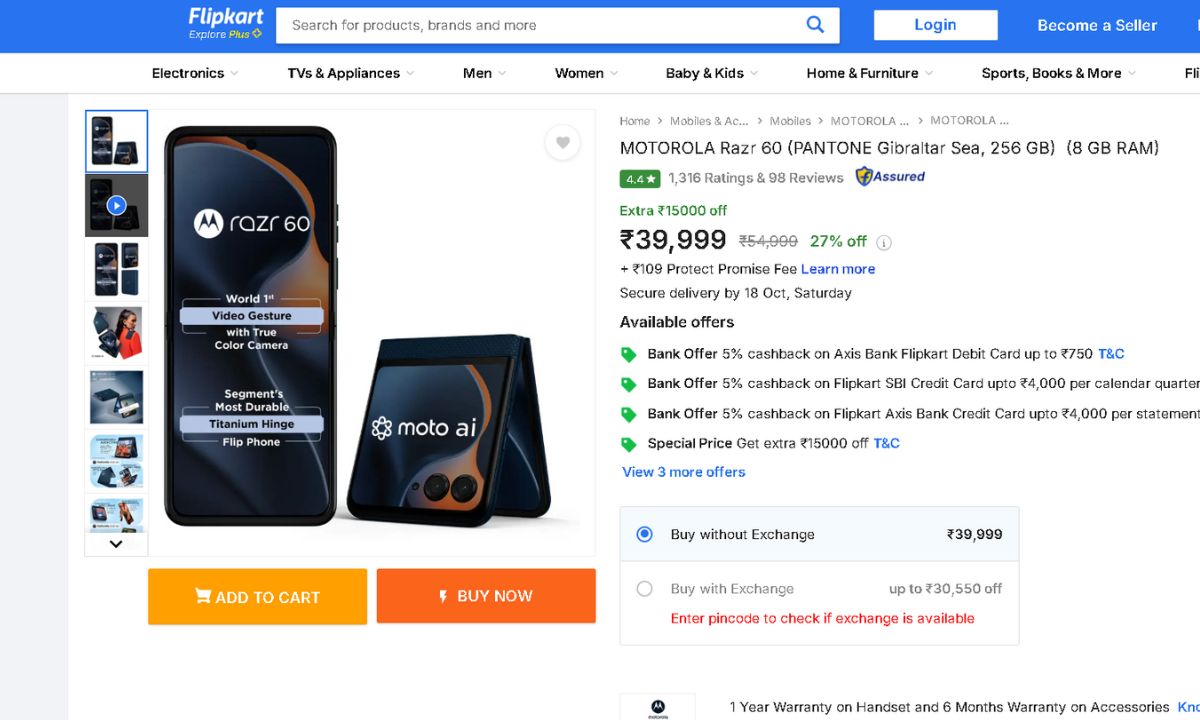Play the product video thumbnail

click(116, 205)
